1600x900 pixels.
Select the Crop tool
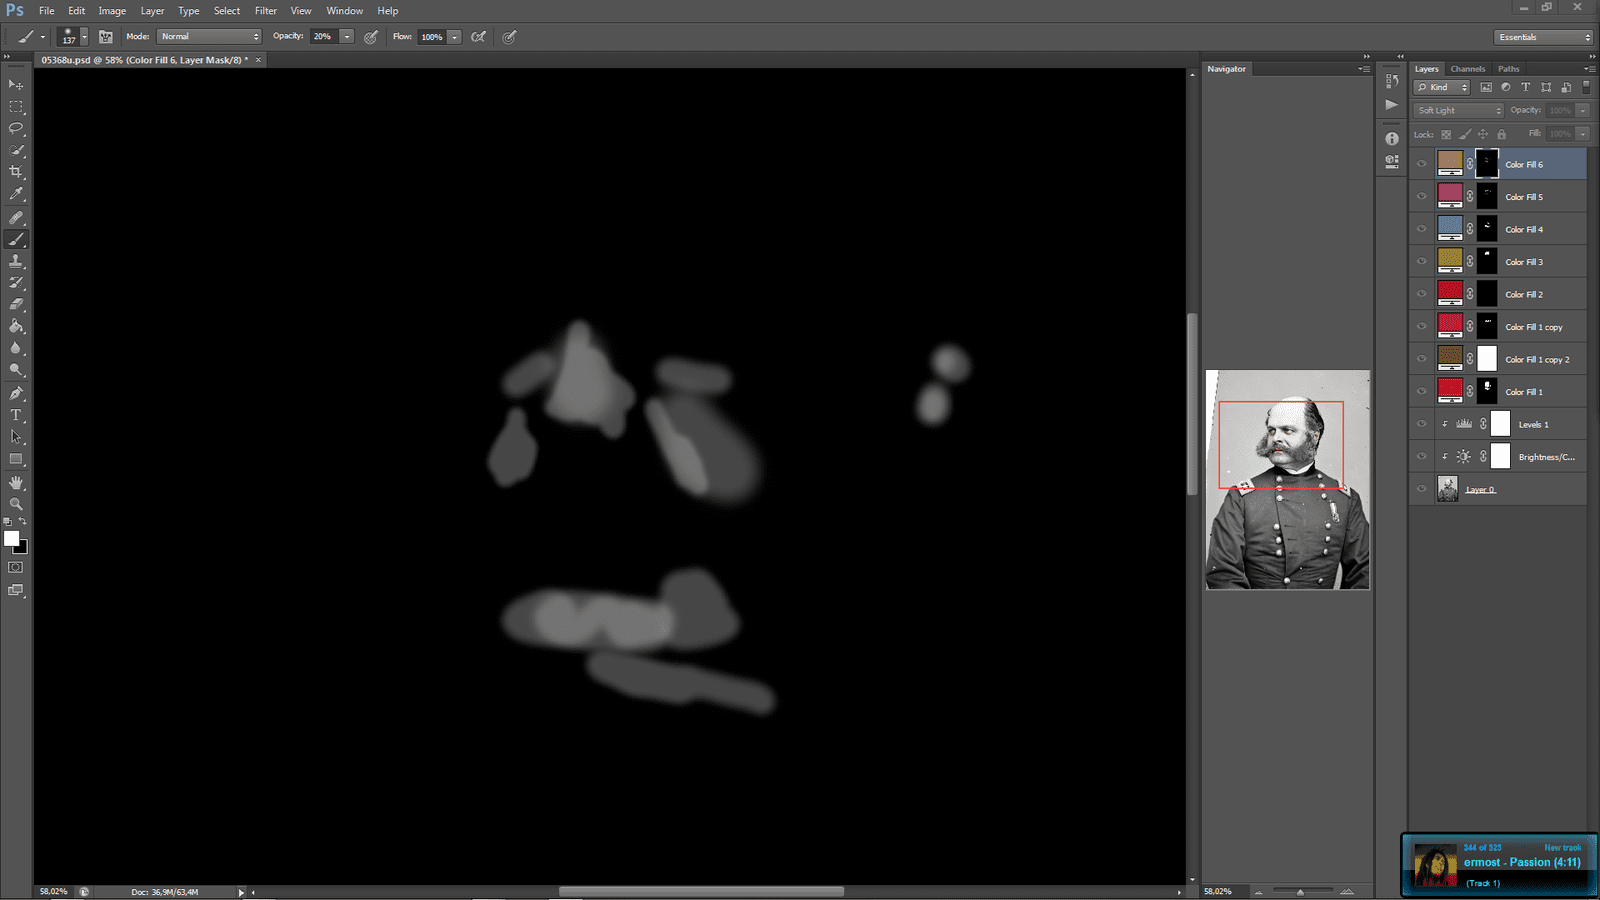click(16, 172)
